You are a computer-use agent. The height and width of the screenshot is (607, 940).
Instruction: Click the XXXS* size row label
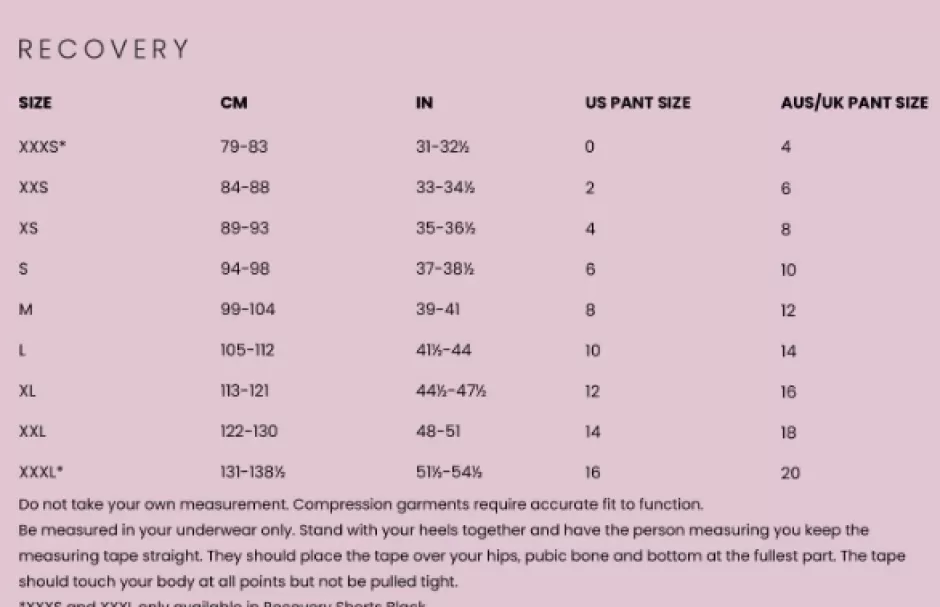click(43, 147)
